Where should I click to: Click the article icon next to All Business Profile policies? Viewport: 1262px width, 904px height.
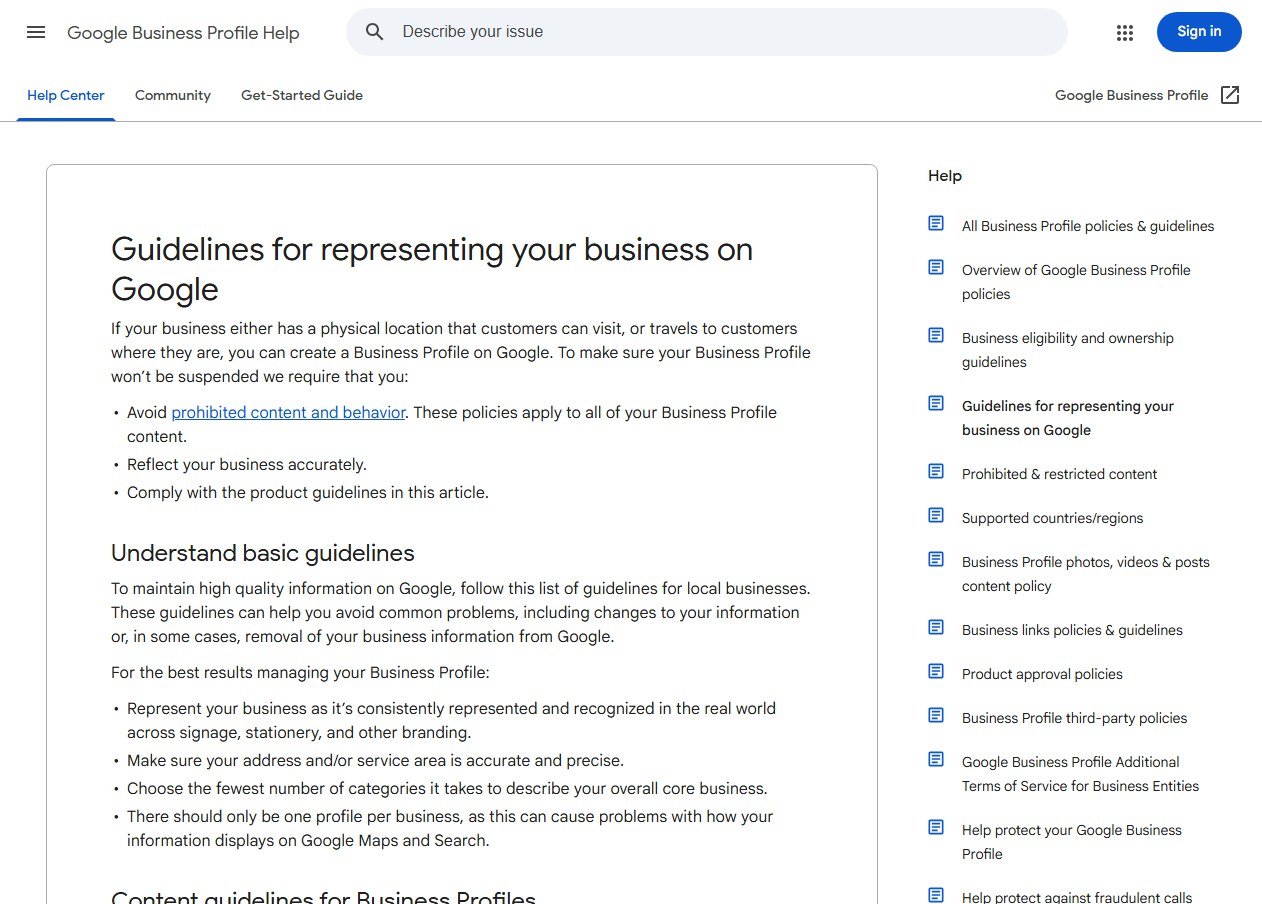click(936, 223)
